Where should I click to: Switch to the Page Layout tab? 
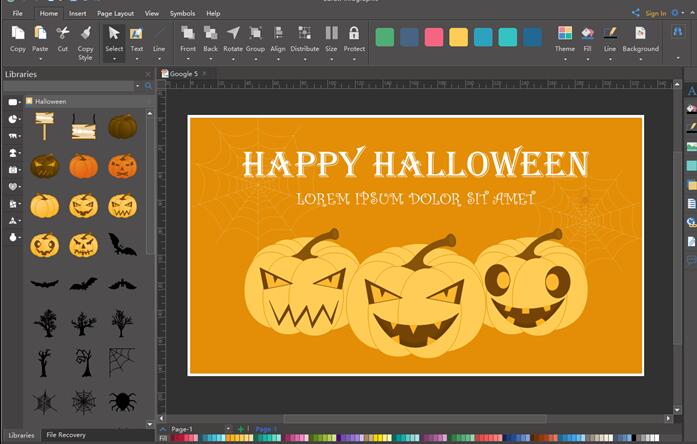[115, 13]
